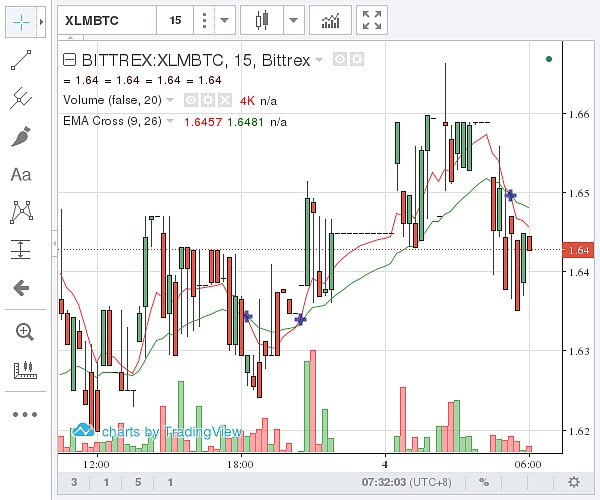
Task: Toggle fullscreen chart mode
Action: click(372, 20)
